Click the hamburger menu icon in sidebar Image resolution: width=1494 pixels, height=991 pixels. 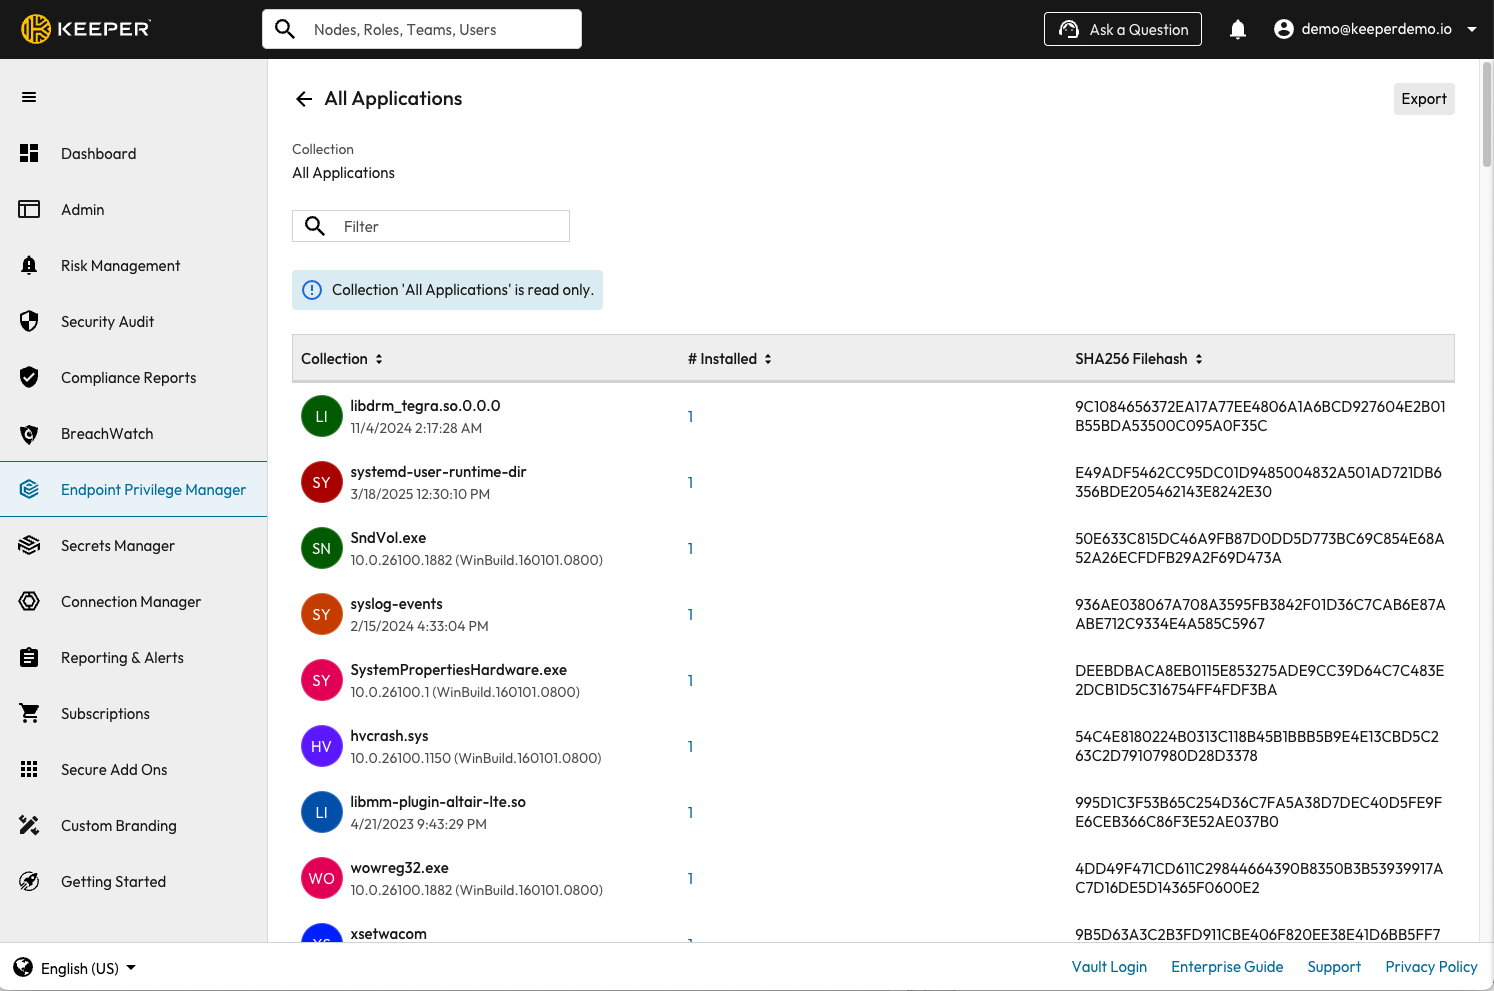(x=29, y=97)
